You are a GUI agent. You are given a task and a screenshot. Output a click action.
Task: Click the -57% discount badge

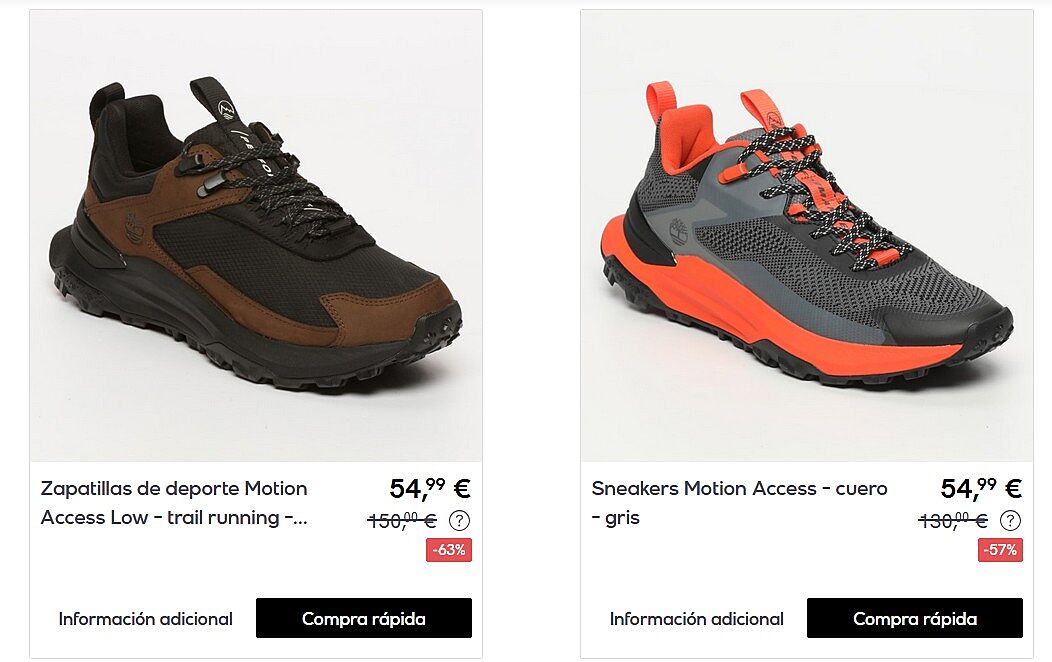coord(1000,550)
